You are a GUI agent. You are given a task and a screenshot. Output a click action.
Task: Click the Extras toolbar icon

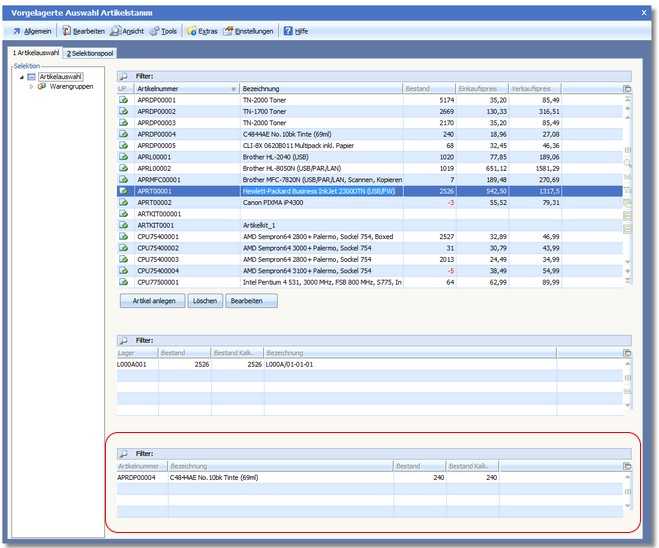pyautogui.click(x=192, y=31)
